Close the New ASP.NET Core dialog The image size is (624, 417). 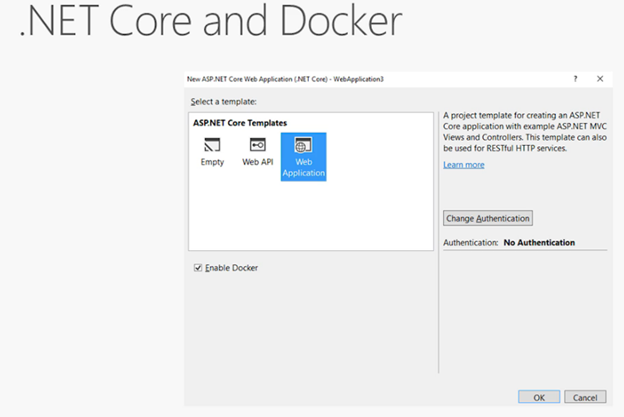[x=600, y=79]
